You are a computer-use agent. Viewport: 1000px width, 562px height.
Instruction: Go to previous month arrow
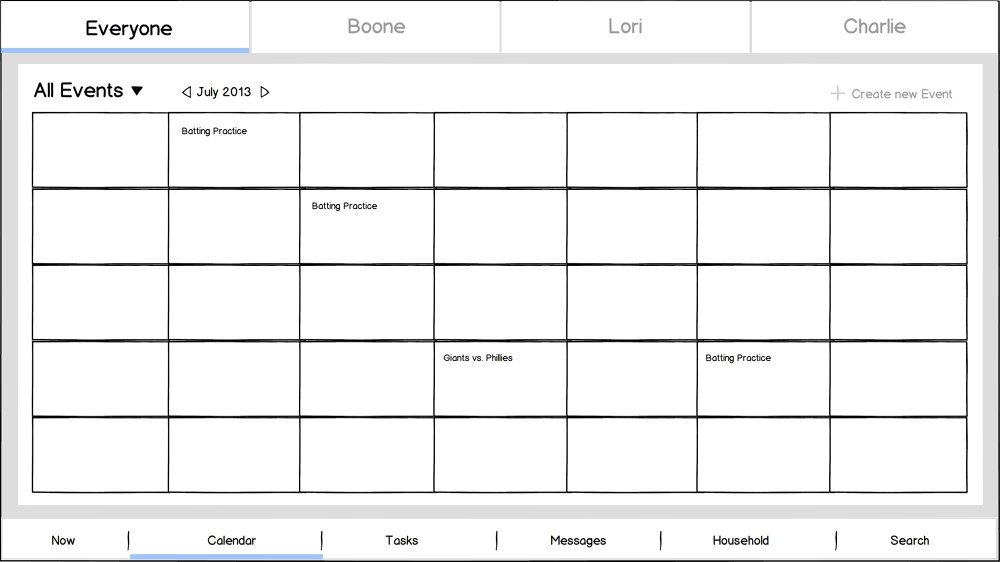[186, 92]
